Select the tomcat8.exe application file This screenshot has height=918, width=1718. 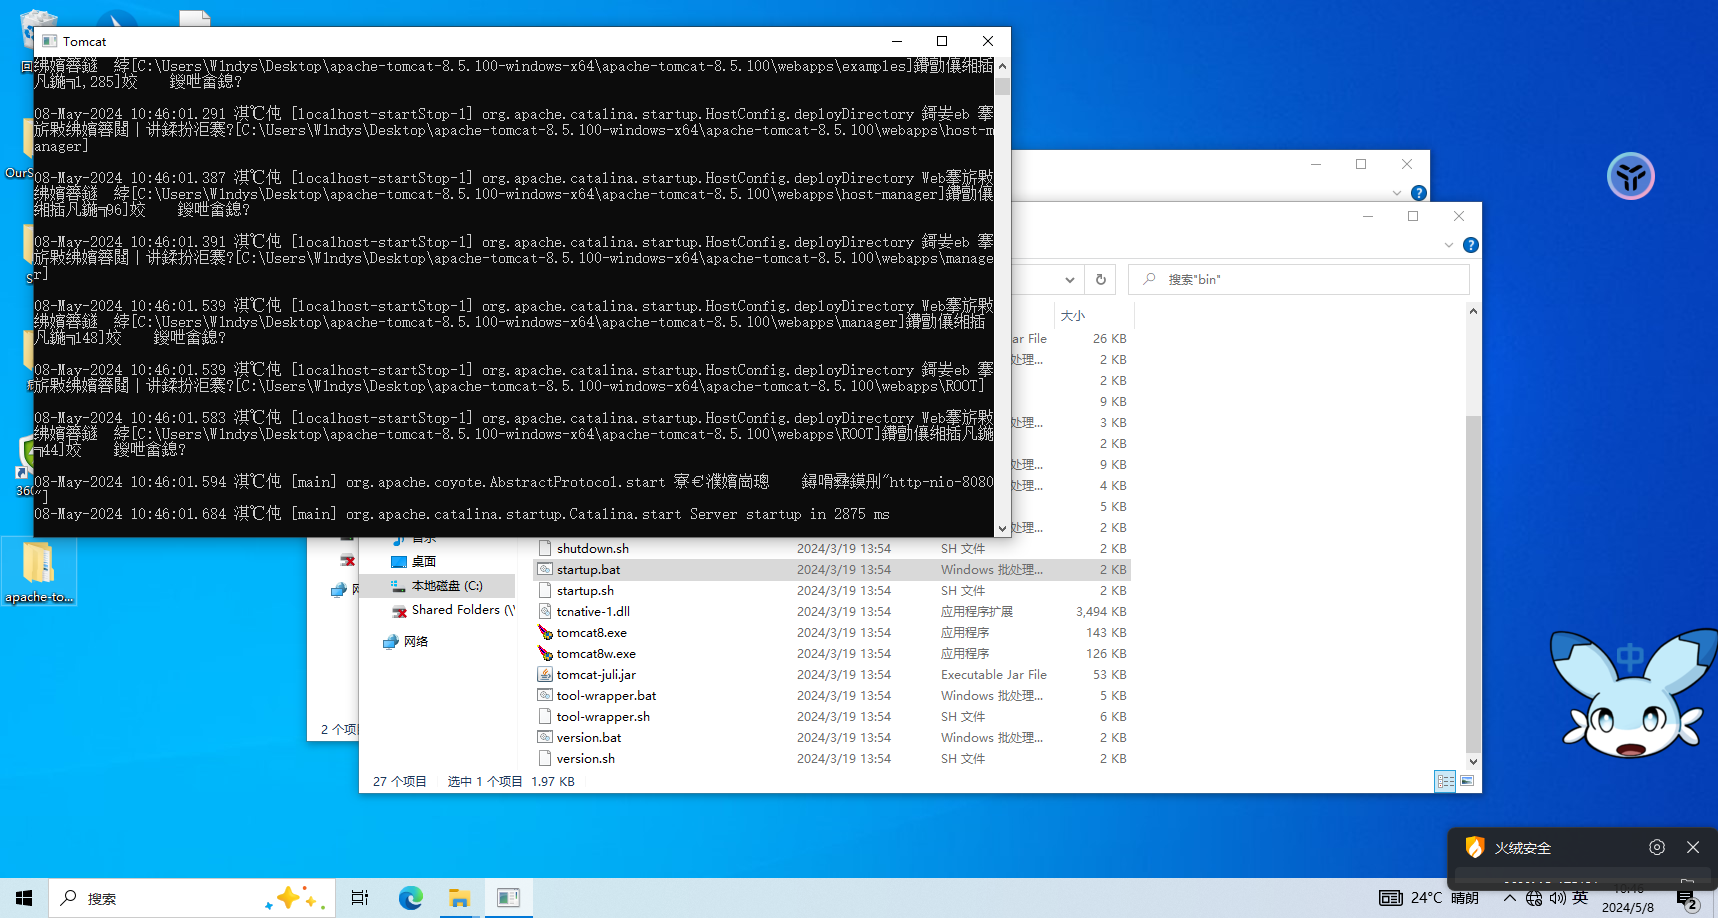(591, 633)
